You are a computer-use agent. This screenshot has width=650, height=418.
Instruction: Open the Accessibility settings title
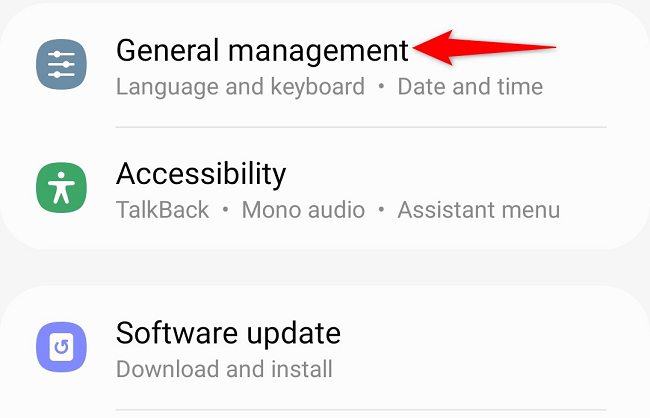(x=201, y=174)
